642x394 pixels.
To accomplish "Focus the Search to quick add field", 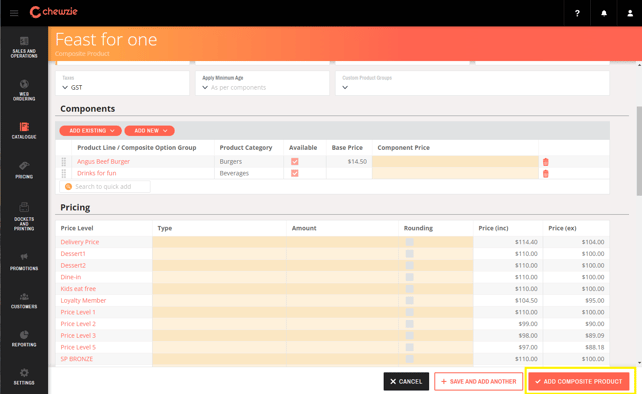I will point(105,187).
